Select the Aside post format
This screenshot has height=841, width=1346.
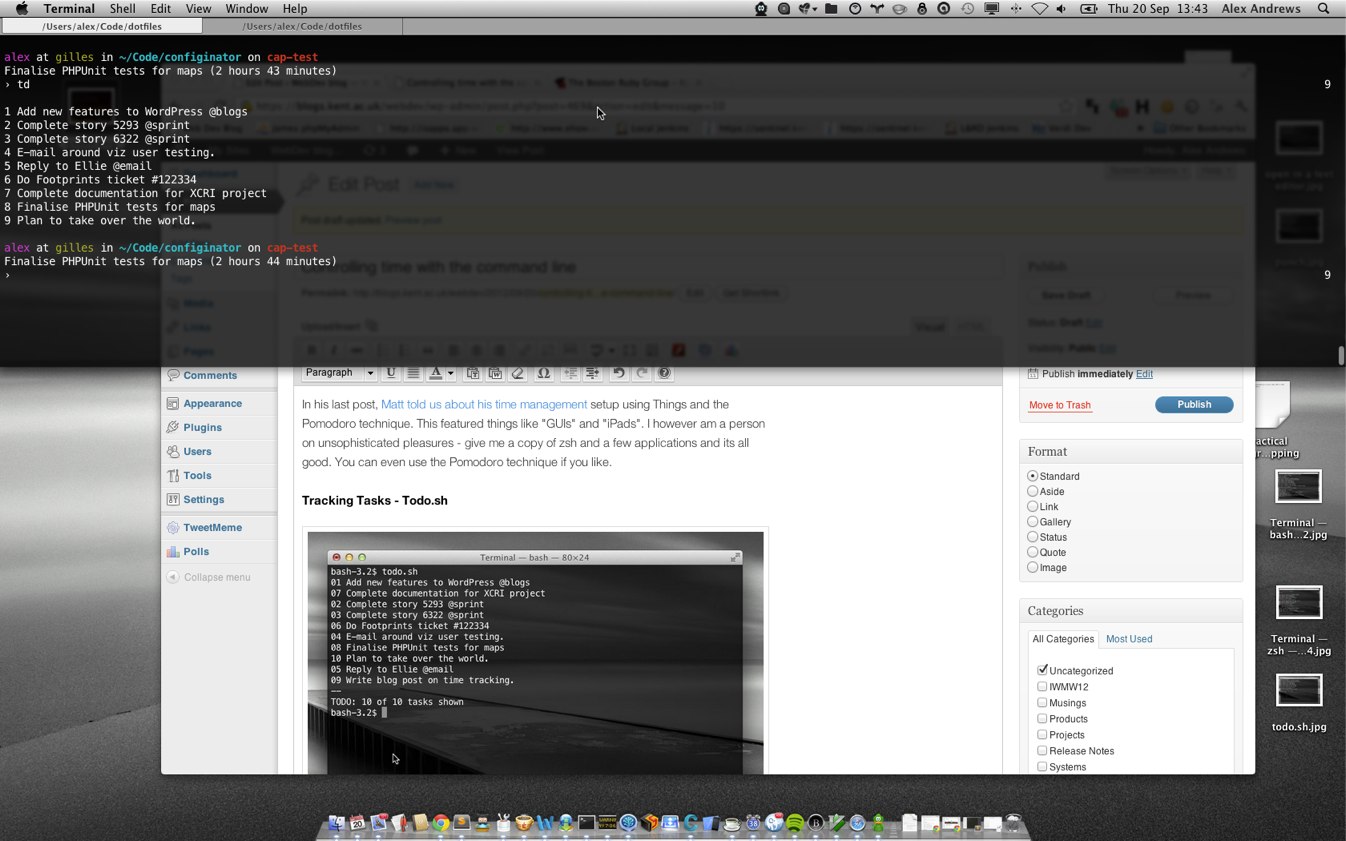point(1033,491)
